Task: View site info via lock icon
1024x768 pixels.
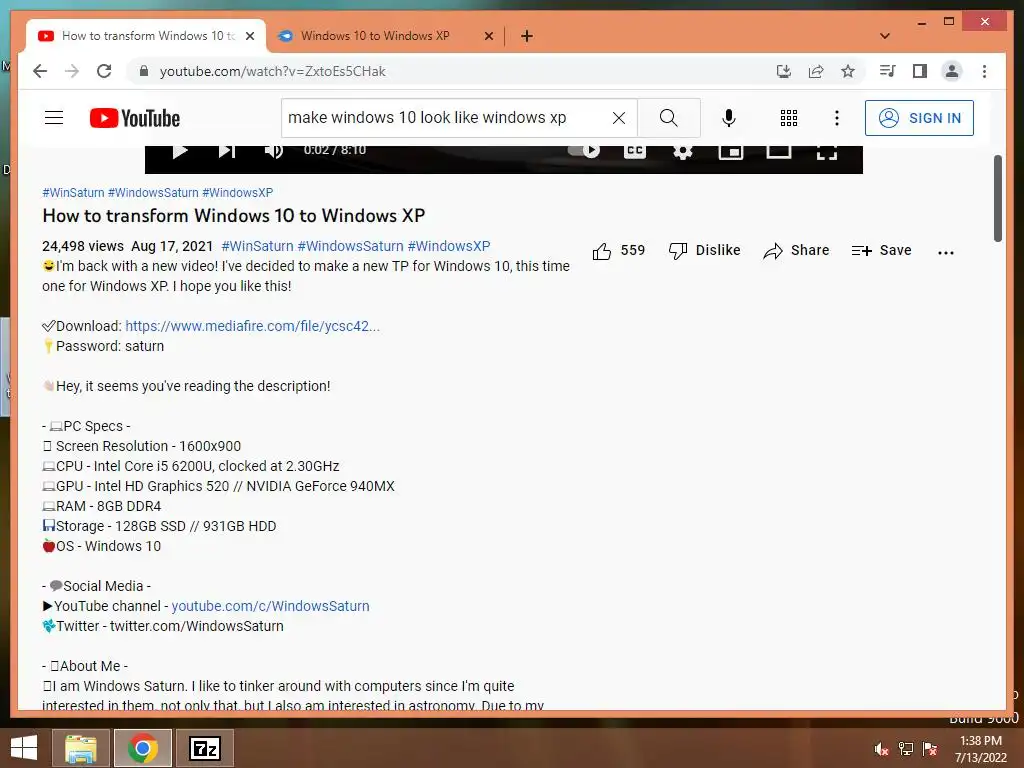Action: [x=144, y=71]
